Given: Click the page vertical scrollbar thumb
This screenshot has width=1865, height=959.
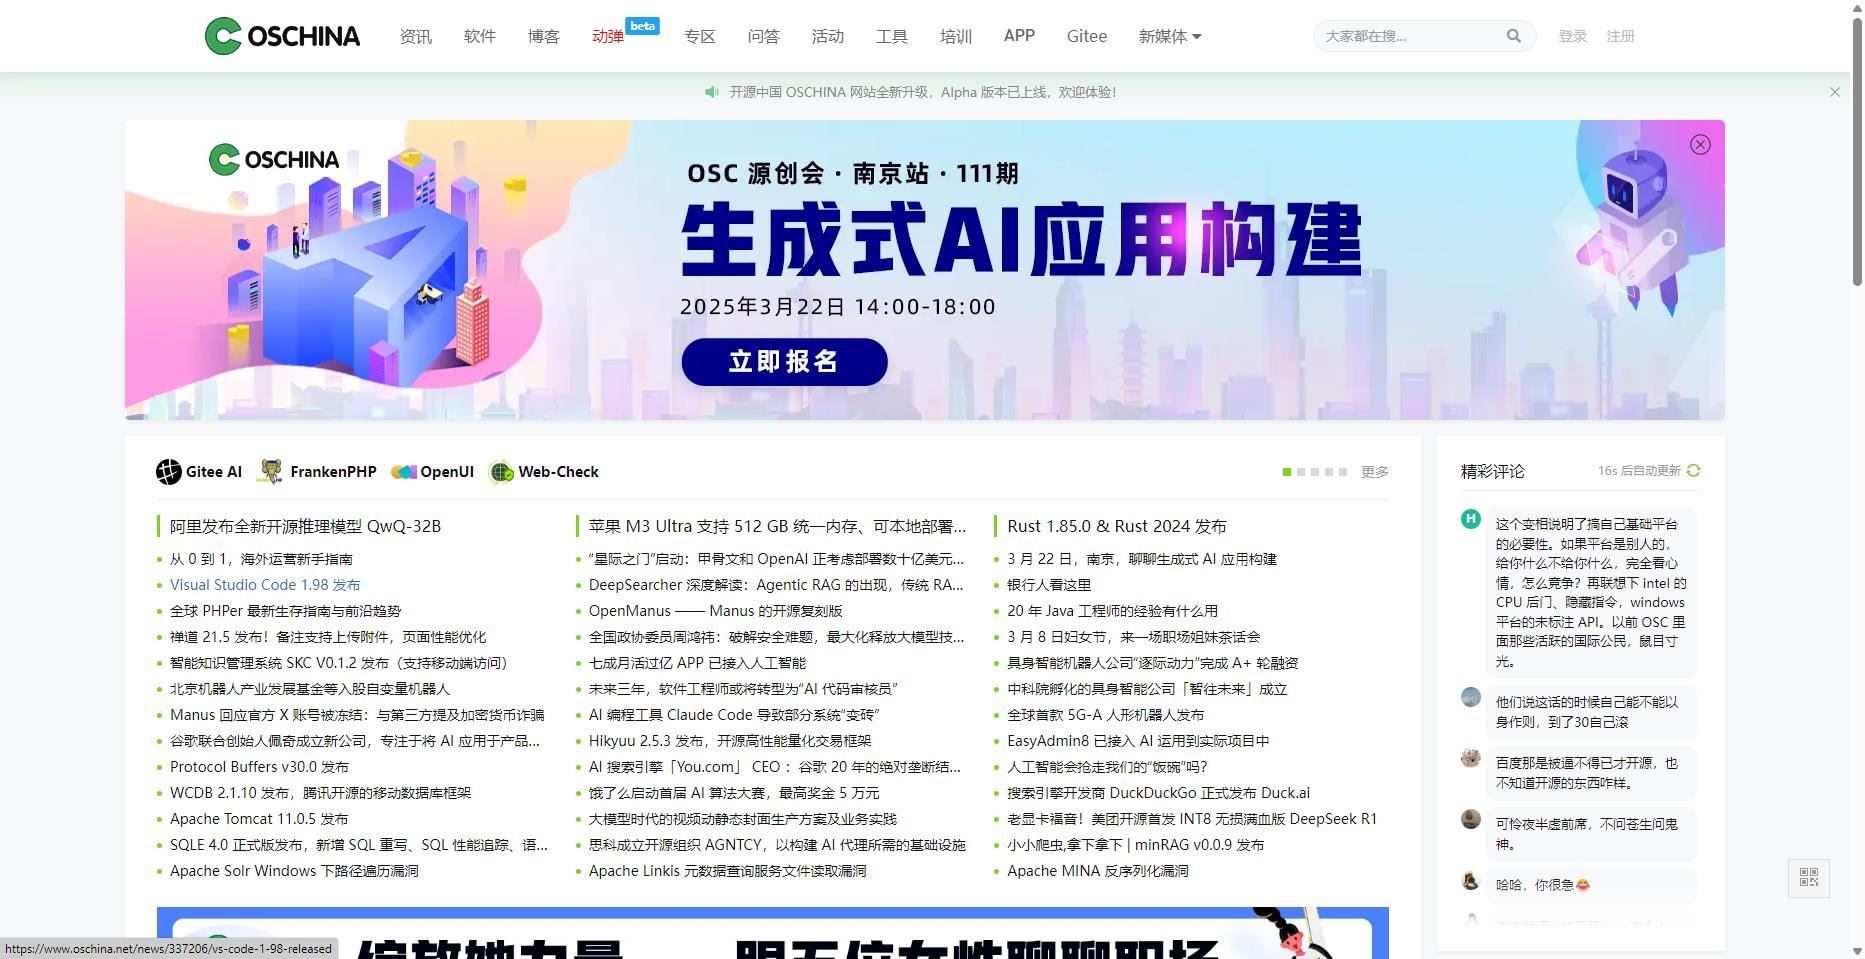Looking at the screenshot, I should pos(1856,150).
